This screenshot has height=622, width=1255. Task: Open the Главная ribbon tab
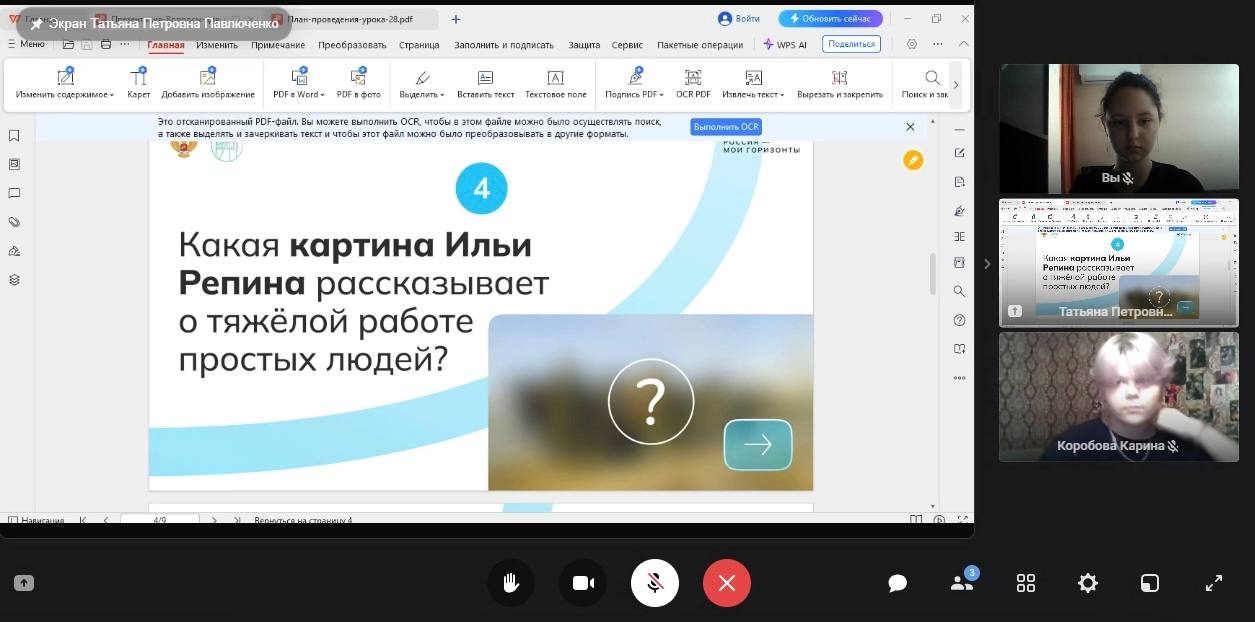click(166, 45)
